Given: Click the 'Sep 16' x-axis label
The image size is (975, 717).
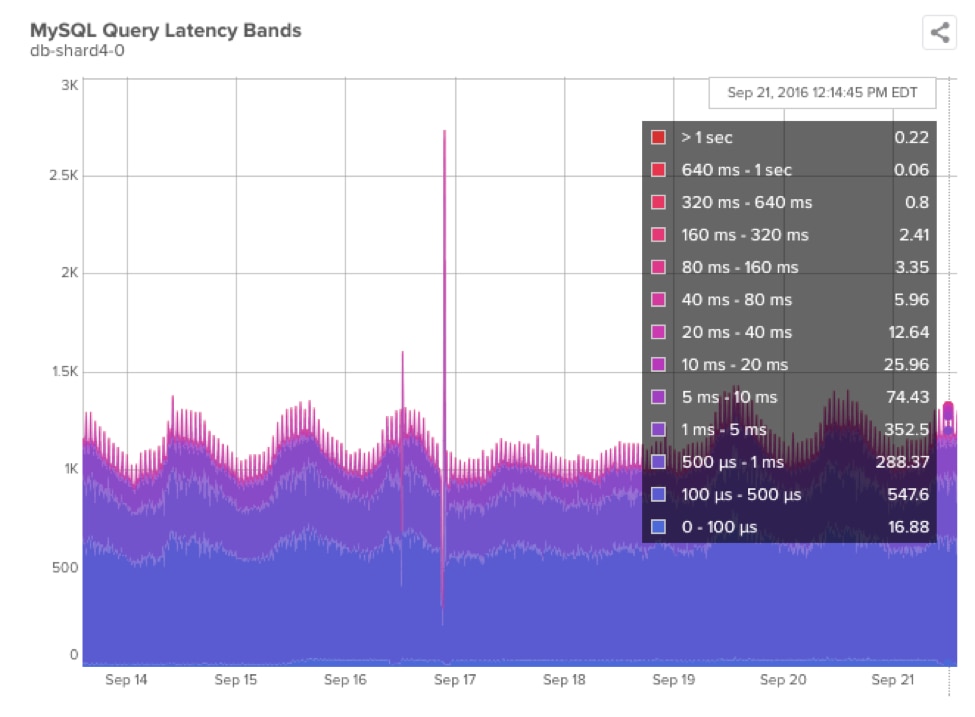Looking at the screenshot, I should tap(345, 680).
